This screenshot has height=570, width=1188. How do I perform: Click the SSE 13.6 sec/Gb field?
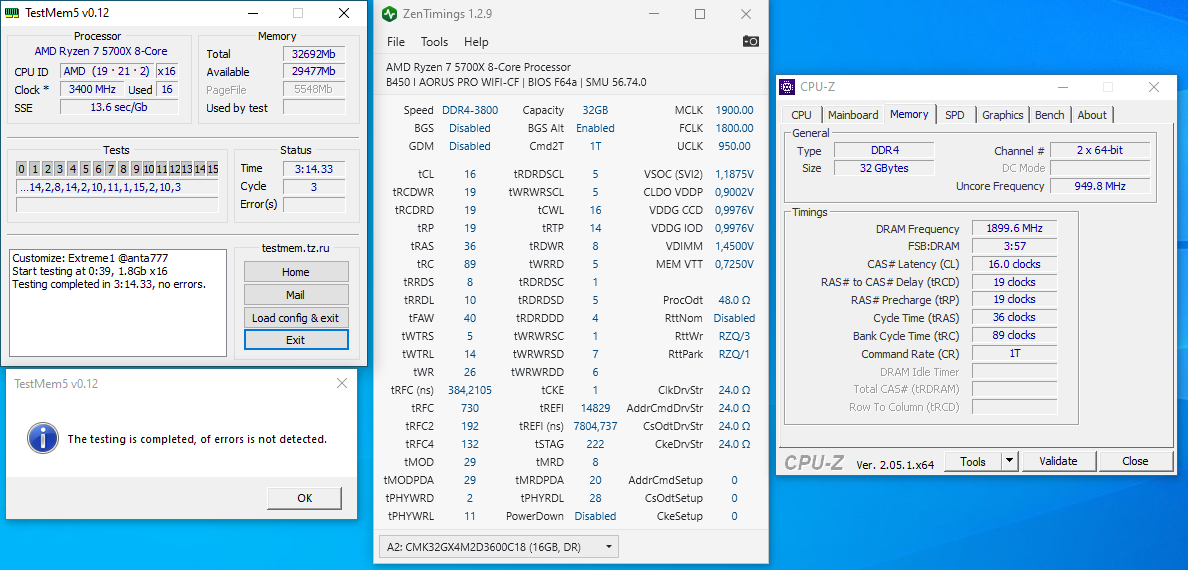tap(119, 108)
